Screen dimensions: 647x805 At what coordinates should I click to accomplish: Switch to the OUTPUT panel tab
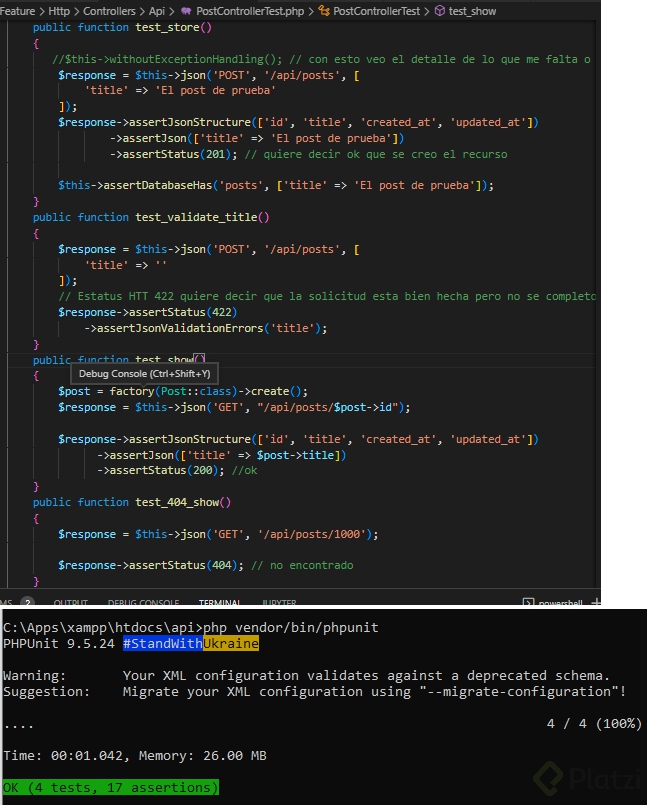tap(70, 602)
